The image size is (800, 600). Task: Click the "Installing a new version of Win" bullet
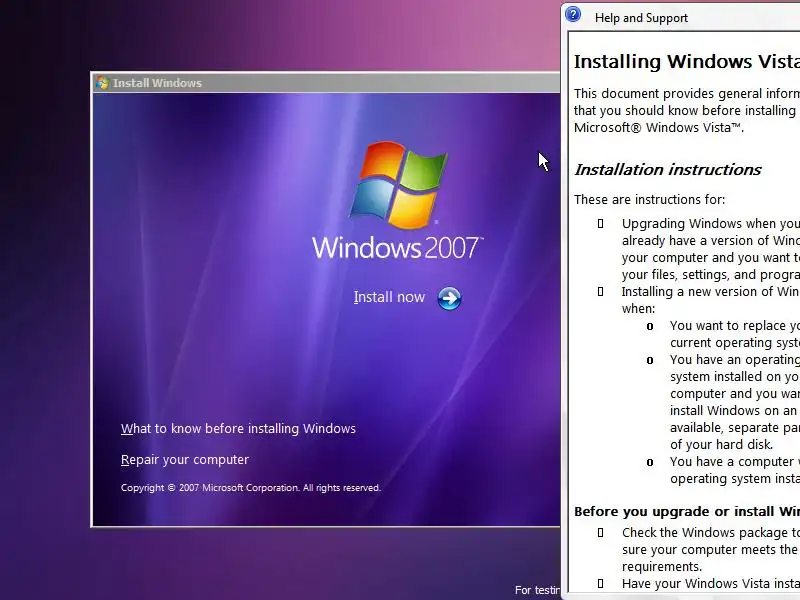click(710, 291)
